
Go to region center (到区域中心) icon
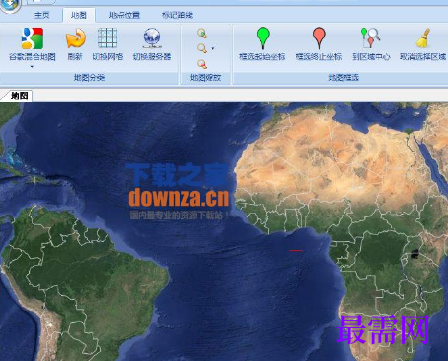click(x=370, y=38)
